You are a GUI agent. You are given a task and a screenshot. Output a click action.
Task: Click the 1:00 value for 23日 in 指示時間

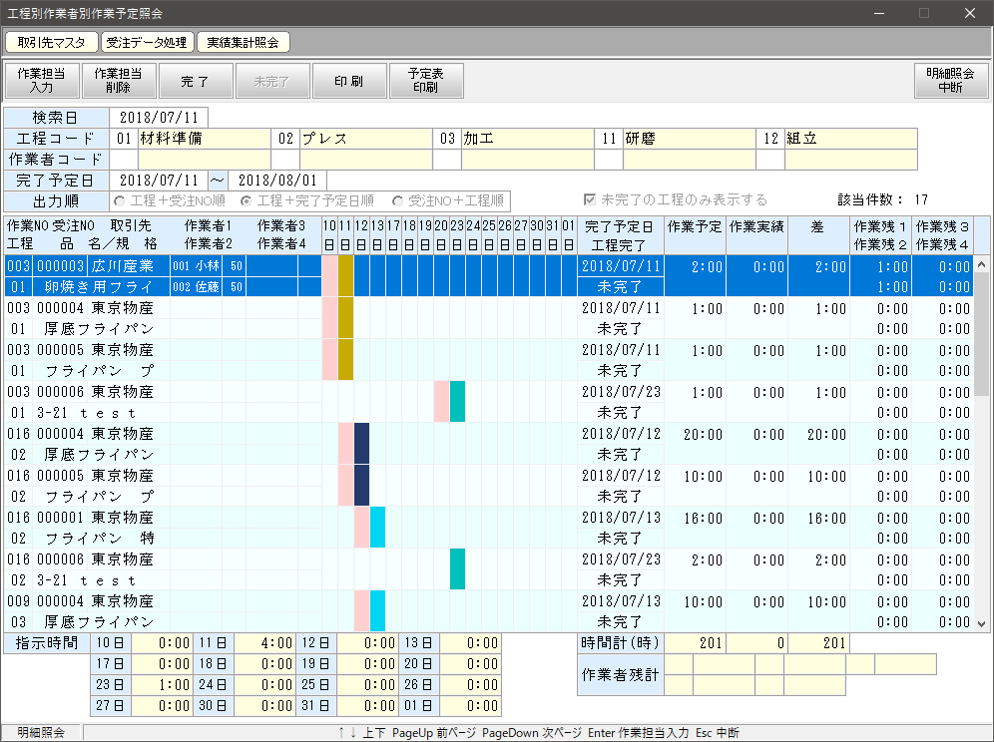coord(162,685)
